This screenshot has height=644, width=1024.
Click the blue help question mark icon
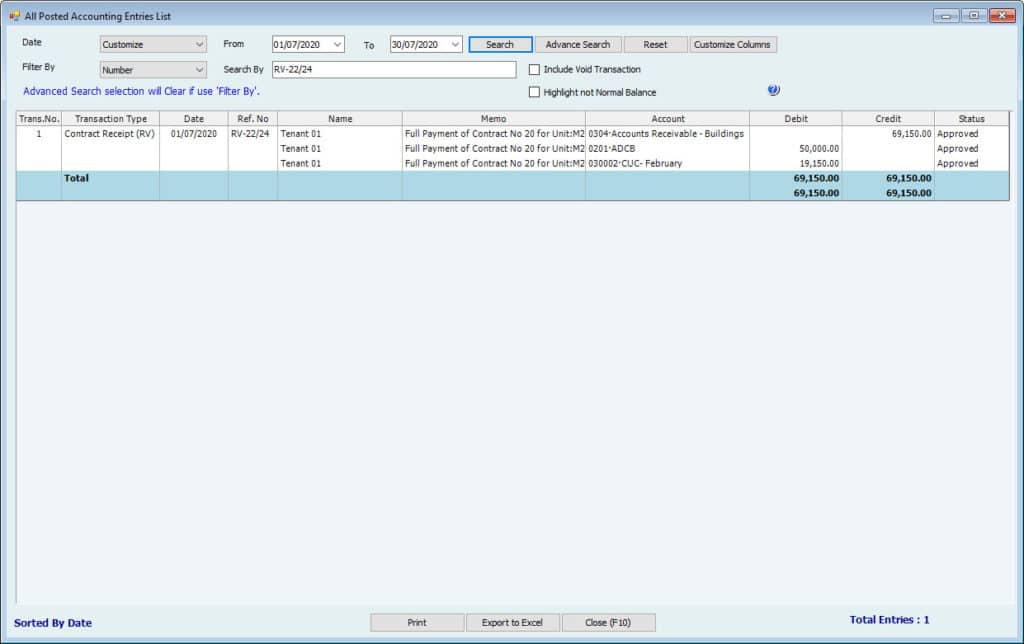click(x=773, y=90)
